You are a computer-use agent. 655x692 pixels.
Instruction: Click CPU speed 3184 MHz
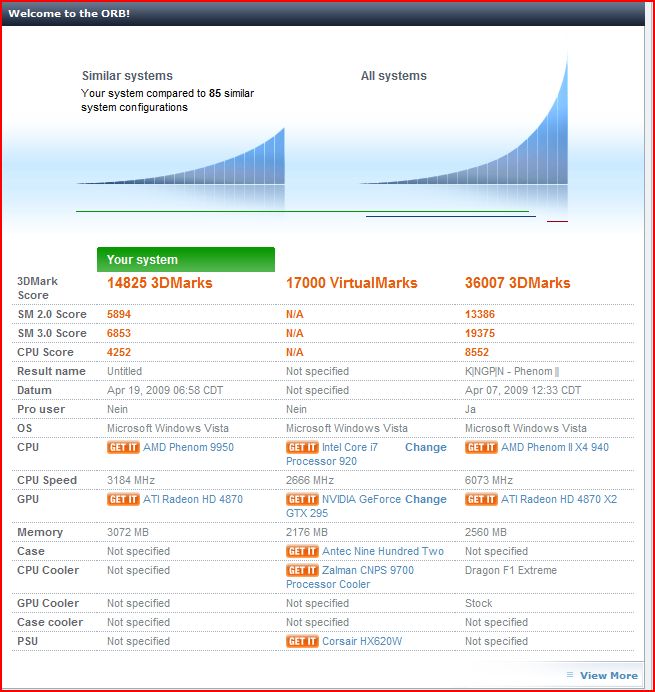click(131, 480)
